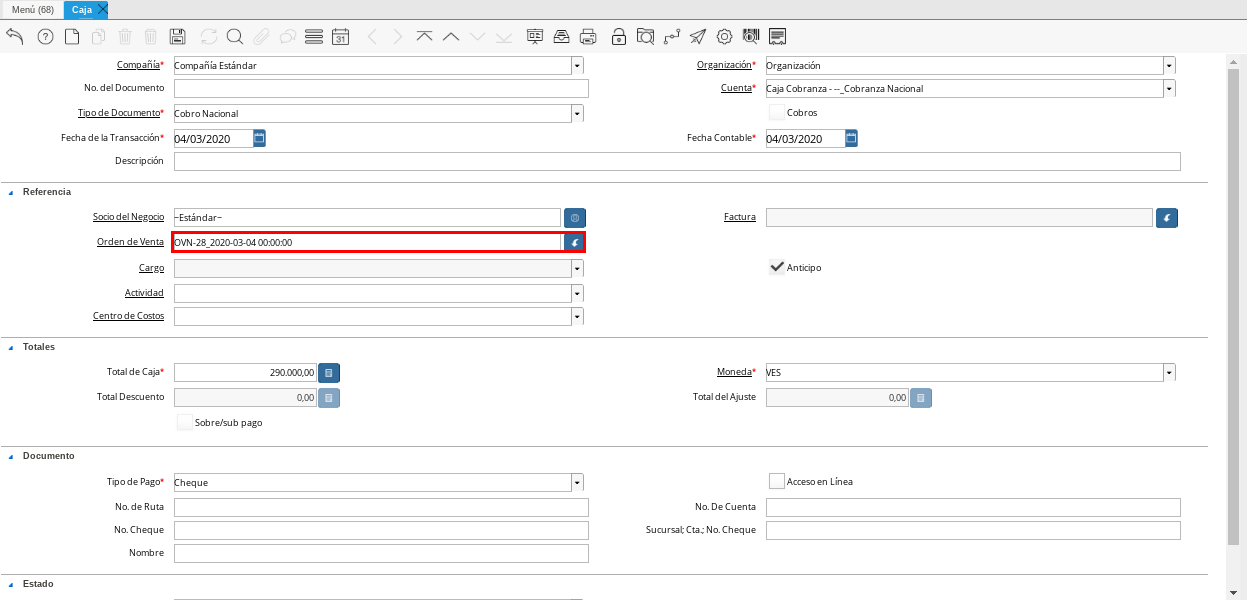Open calendar for Fecha de la Transacción
Screen dimensions: 1247x600
[x=260, y=138]
